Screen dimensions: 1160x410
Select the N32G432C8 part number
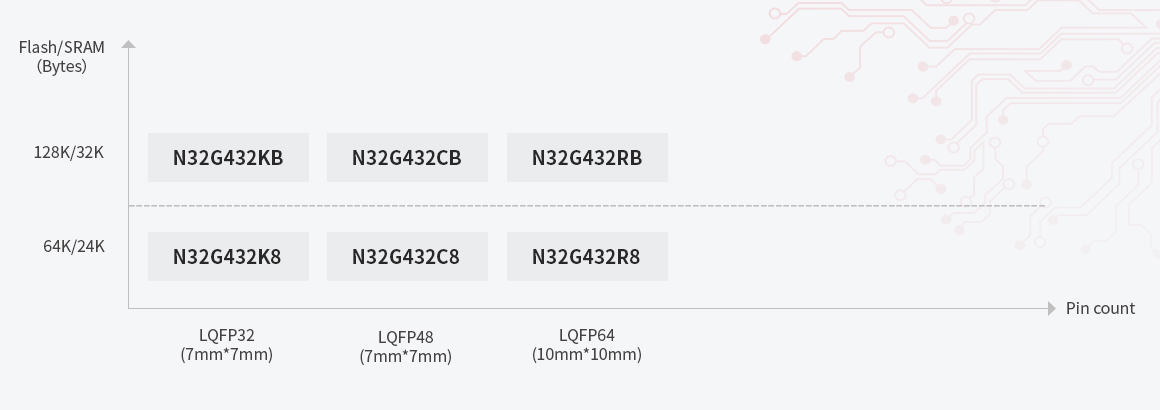click(407, 257)
